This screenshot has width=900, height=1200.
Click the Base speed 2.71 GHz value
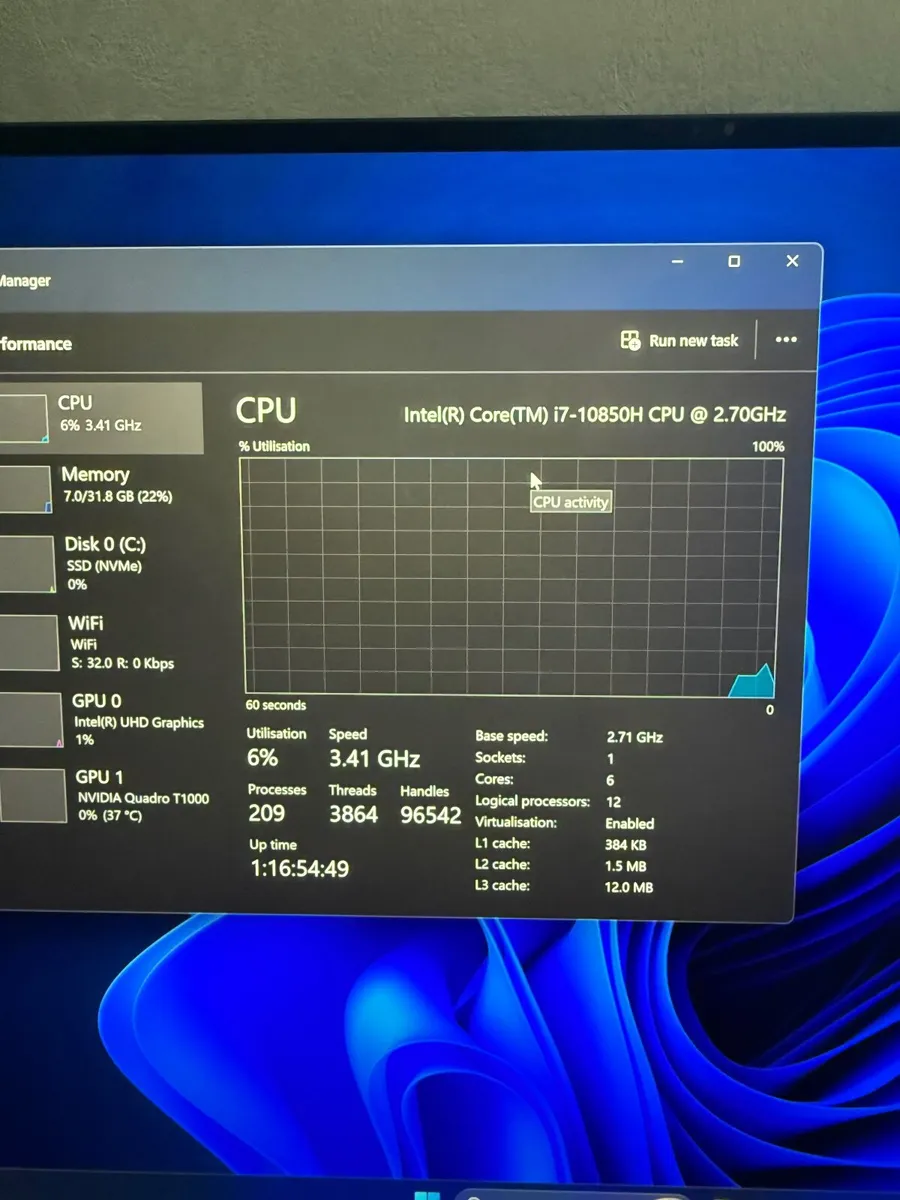pos(635,737)
